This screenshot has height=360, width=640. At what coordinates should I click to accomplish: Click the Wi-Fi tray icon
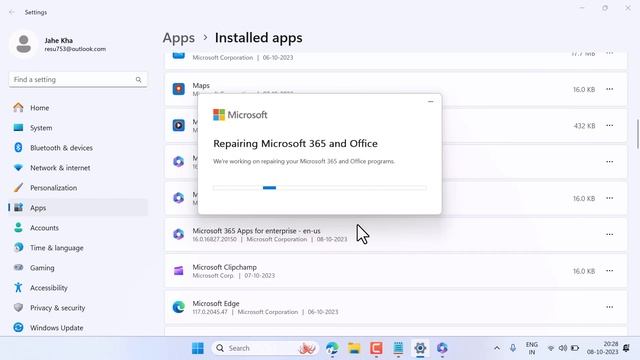click(x=551, y=348)
